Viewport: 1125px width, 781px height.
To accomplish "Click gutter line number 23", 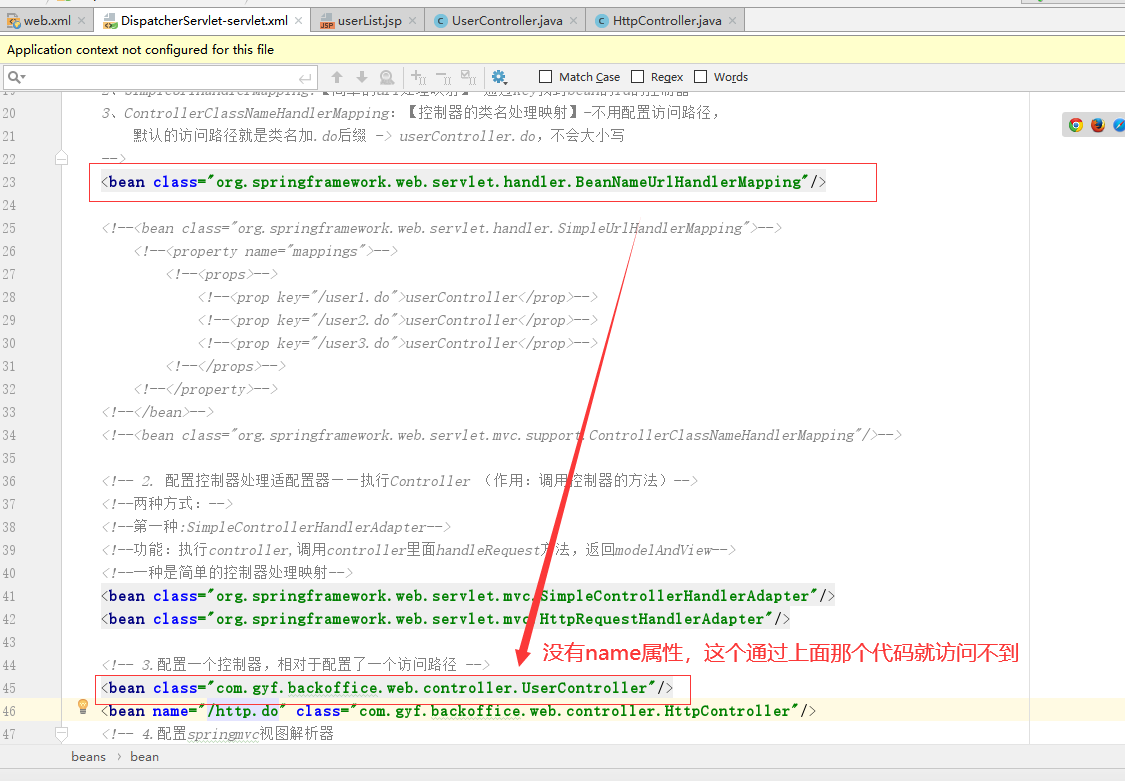I will pyautogui.click(x=9, y=182).
